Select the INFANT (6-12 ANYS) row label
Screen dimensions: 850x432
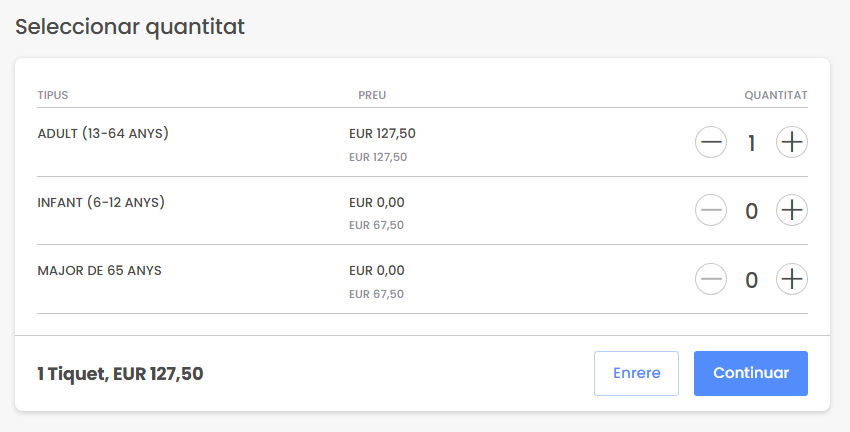pos(101,202)
